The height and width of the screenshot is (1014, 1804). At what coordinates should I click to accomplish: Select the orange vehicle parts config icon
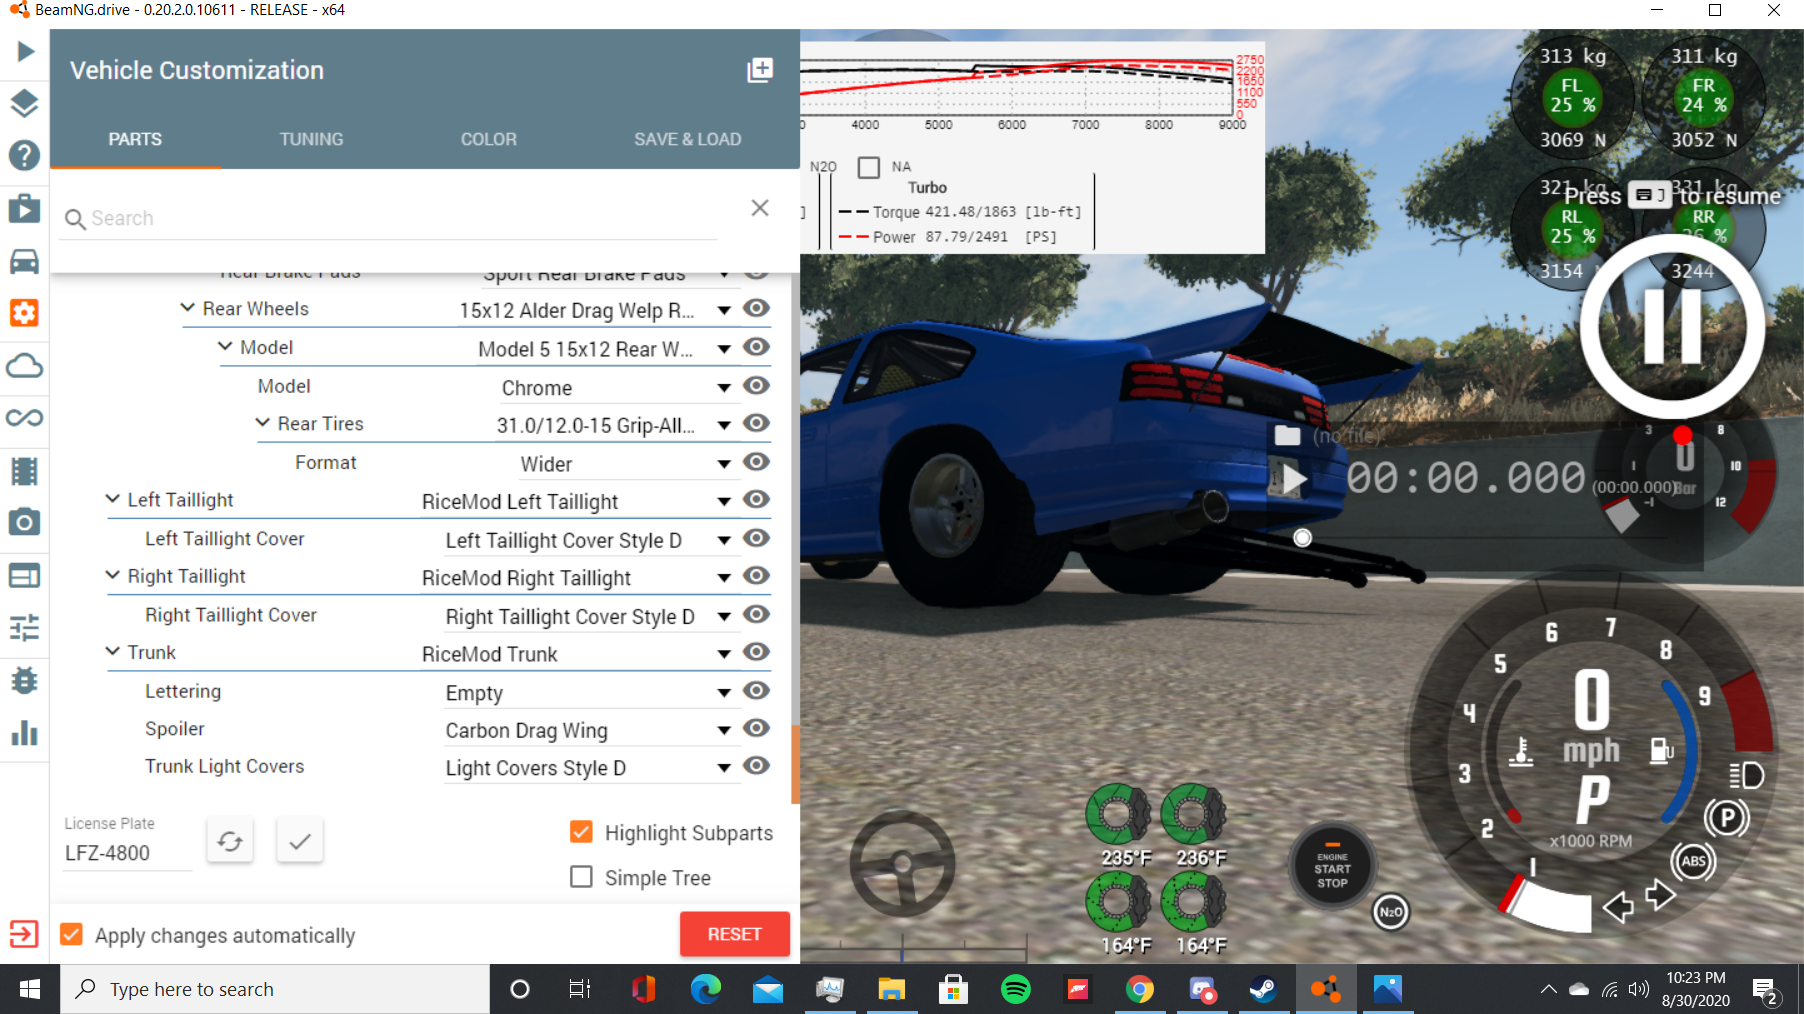[x=24, y=313]
